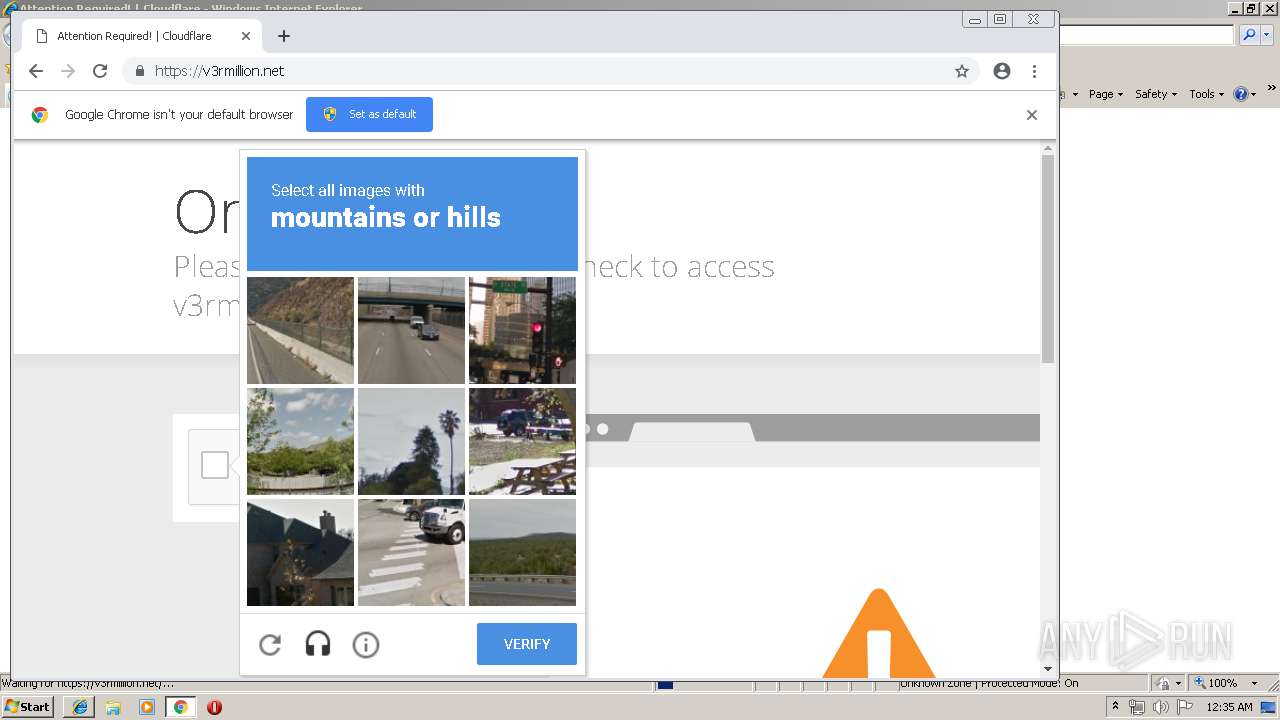
Task: Switch to the audio captcha challenge
Action: point(318,645)
